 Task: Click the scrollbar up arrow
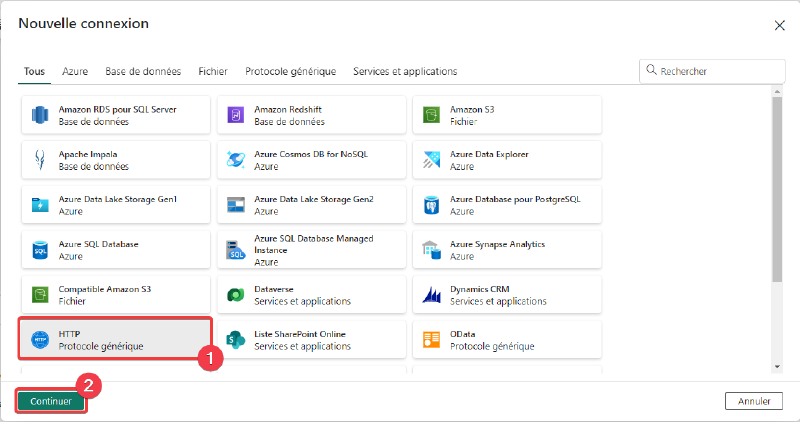pos(777,91)
